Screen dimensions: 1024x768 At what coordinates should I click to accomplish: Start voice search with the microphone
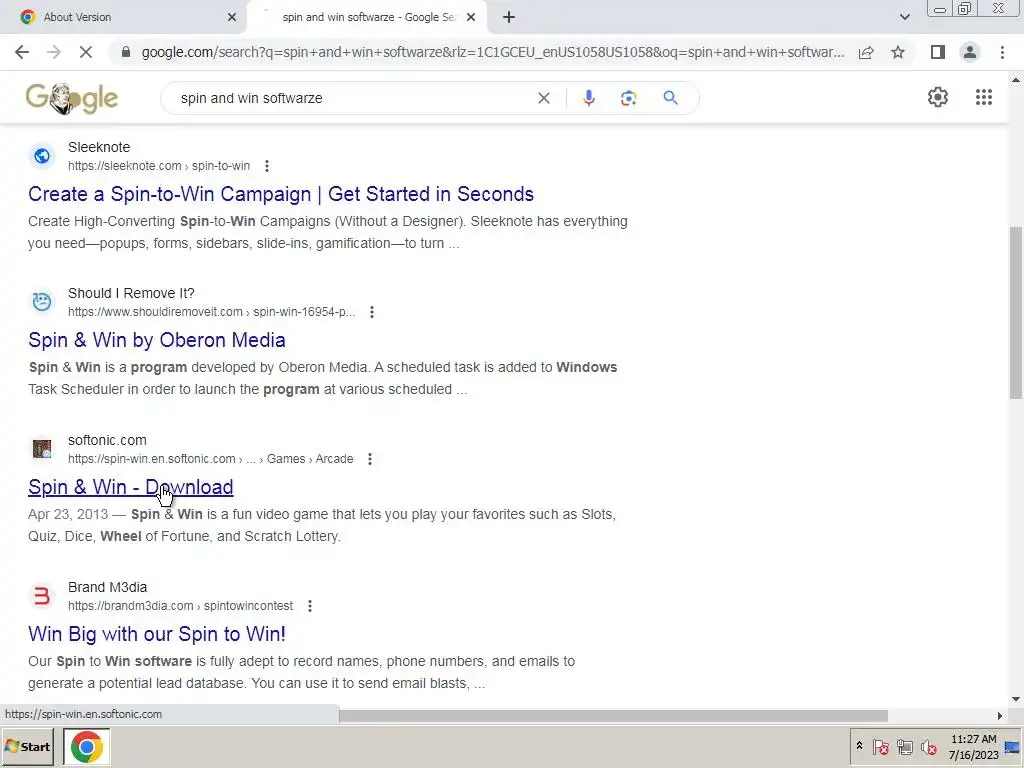coord(588,98)
